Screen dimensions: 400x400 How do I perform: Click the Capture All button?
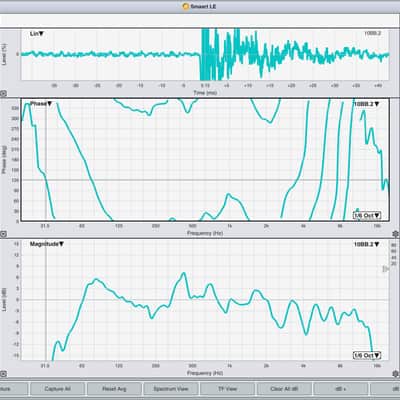pos(57,389)
